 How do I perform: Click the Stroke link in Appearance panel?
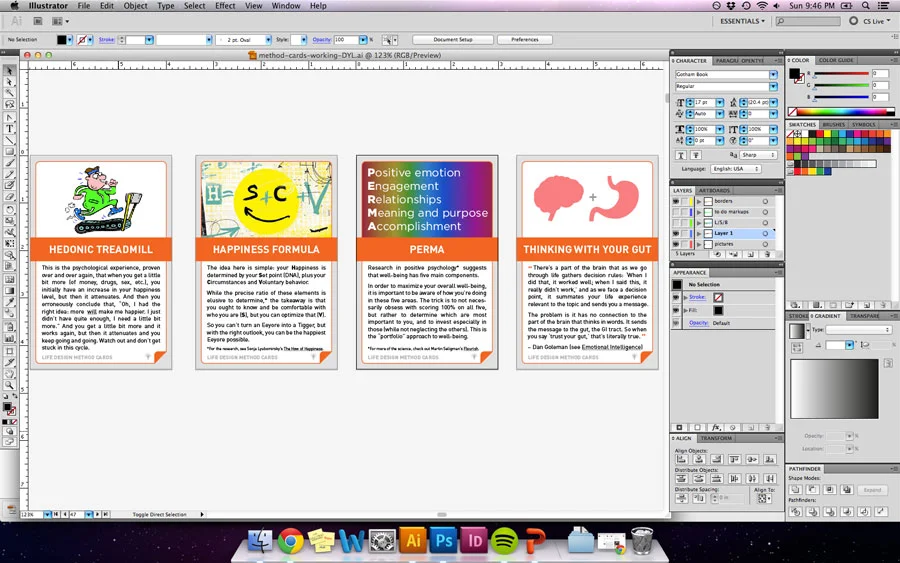(x=697, y=297)
